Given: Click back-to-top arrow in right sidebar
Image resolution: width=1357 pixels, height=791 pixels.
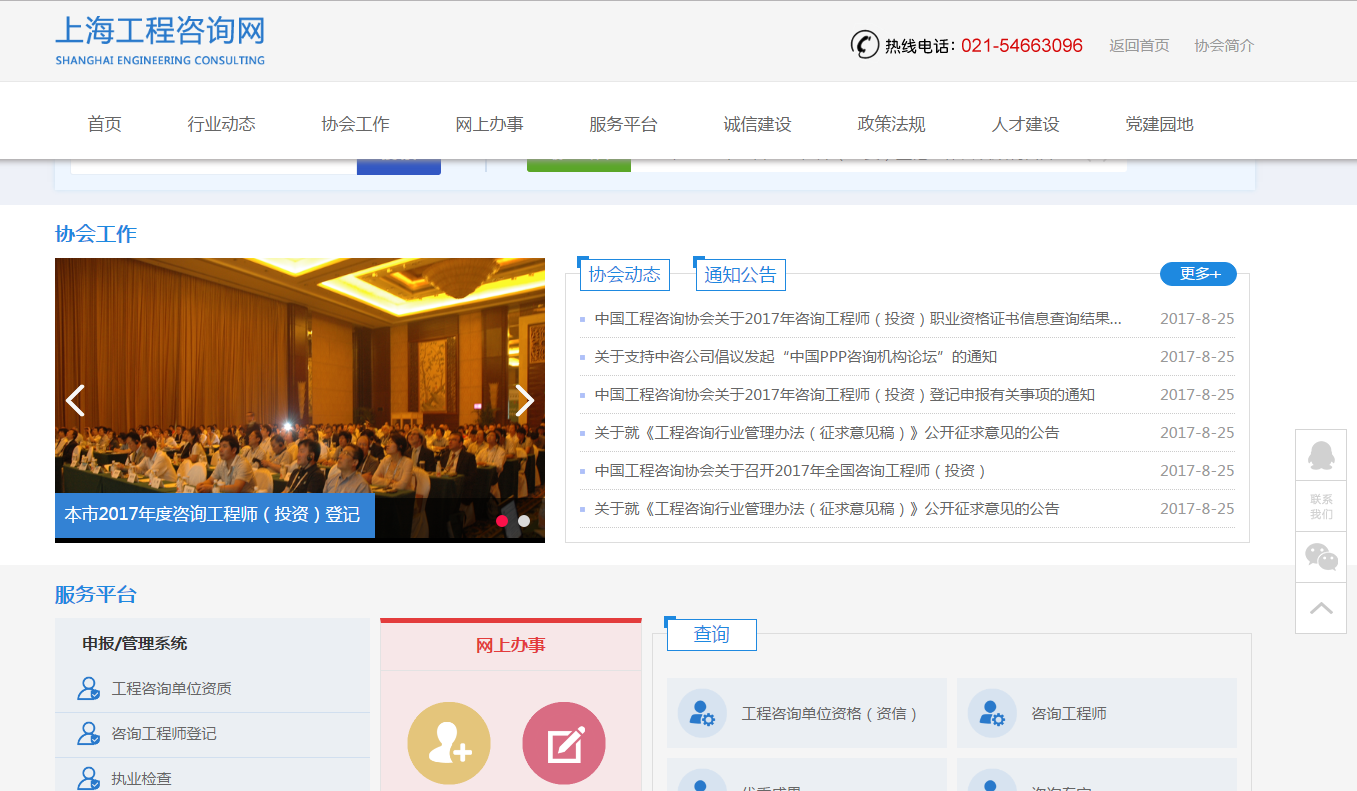Looking at the screenshot, I should point(1320,607).
